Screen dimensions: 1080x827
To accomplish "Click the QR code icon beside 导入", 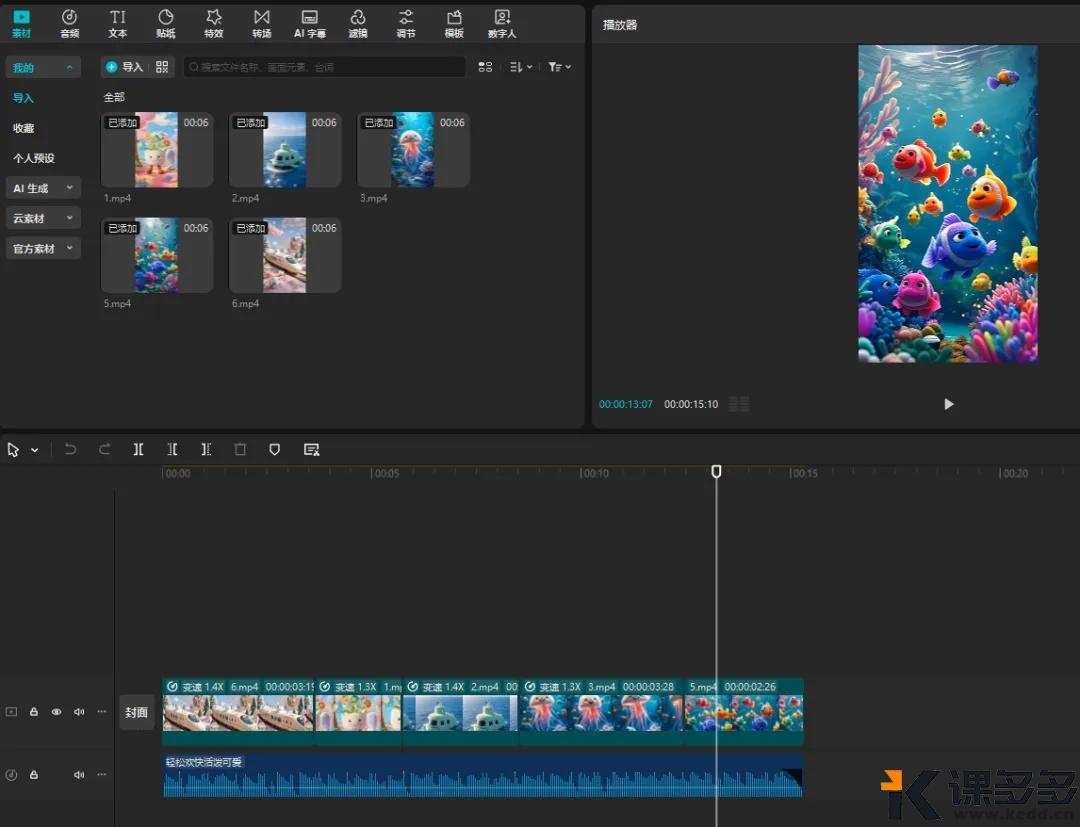I will point(162,67).
